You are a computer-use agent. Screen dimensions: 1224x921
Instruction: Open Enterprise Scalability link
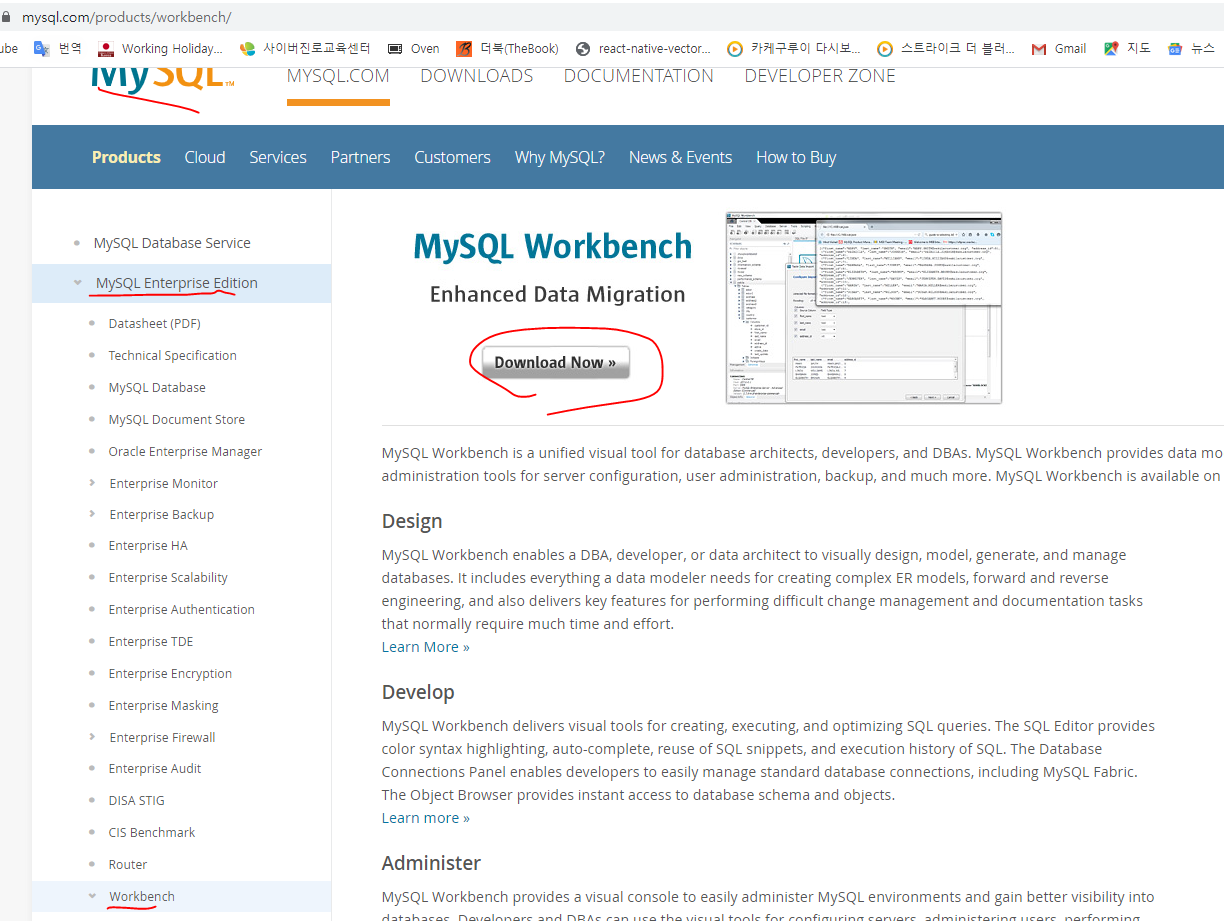click(168, 578)
